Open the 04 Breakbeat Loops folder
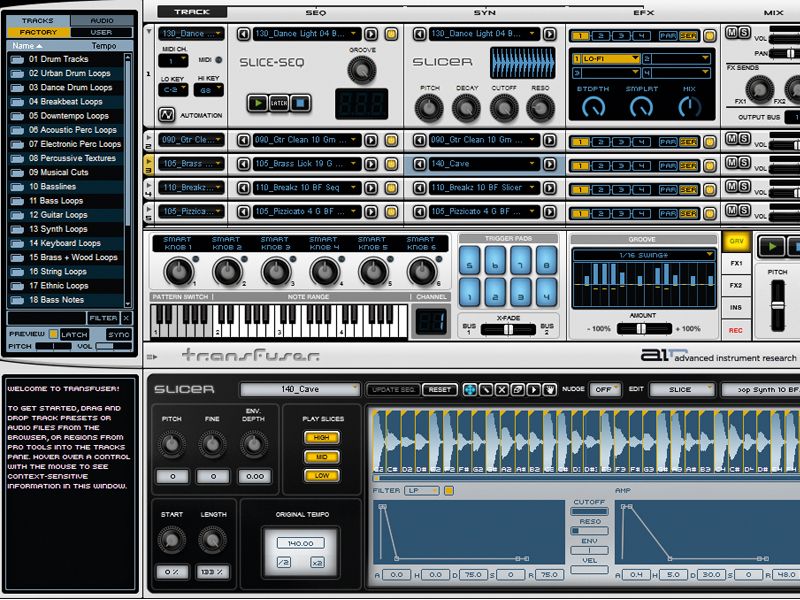 (65, 102)
